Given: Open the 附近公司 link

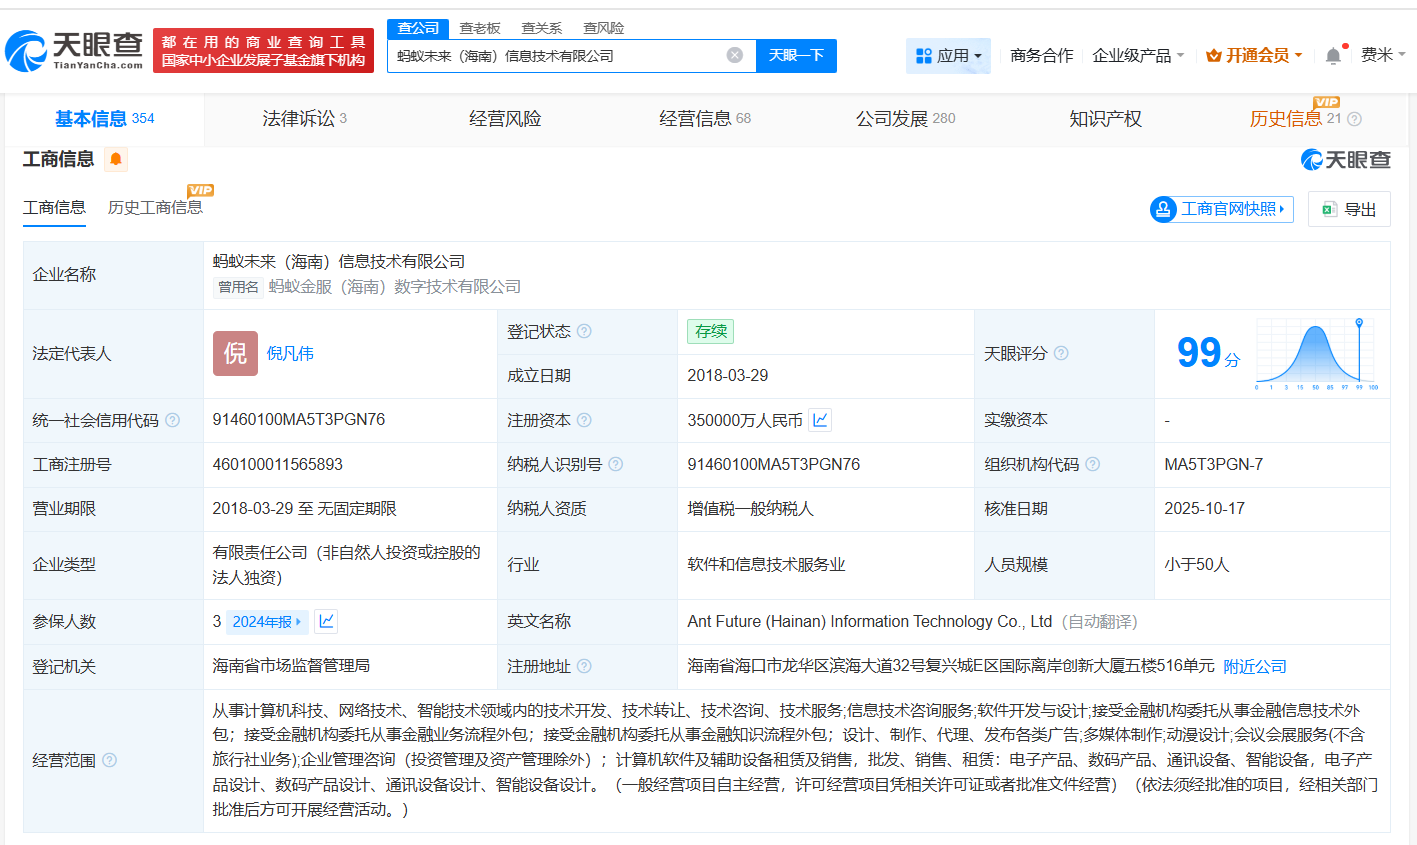Looking at the screenshot, I should 1255,666.
